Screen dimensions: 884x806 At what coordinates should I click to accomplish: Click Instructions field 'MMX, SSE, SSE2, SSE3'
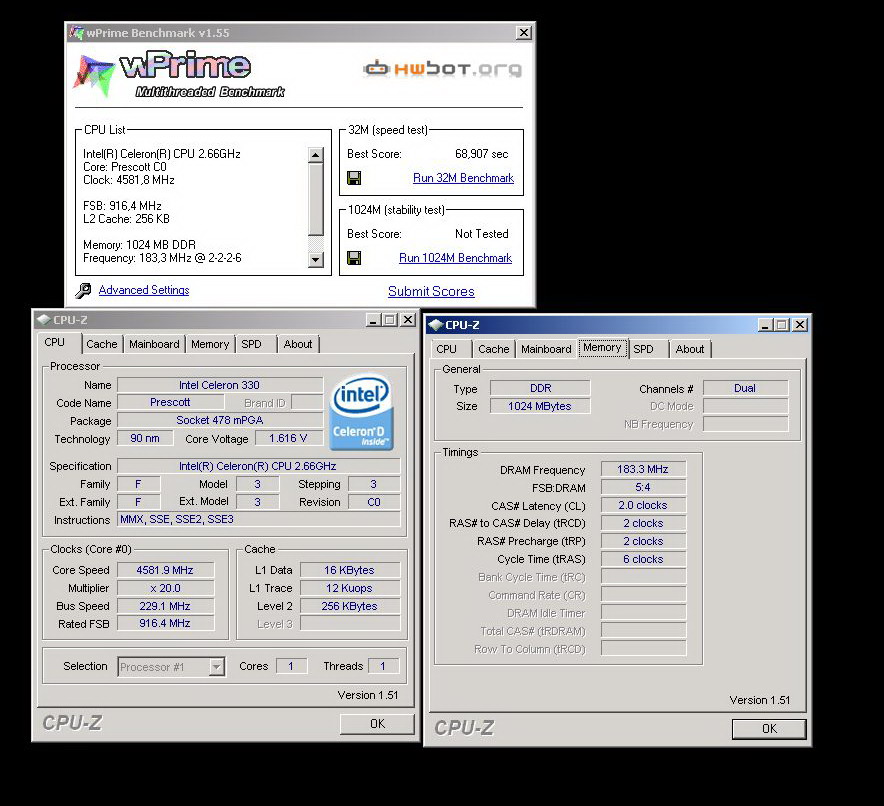(x=259, y=520)
